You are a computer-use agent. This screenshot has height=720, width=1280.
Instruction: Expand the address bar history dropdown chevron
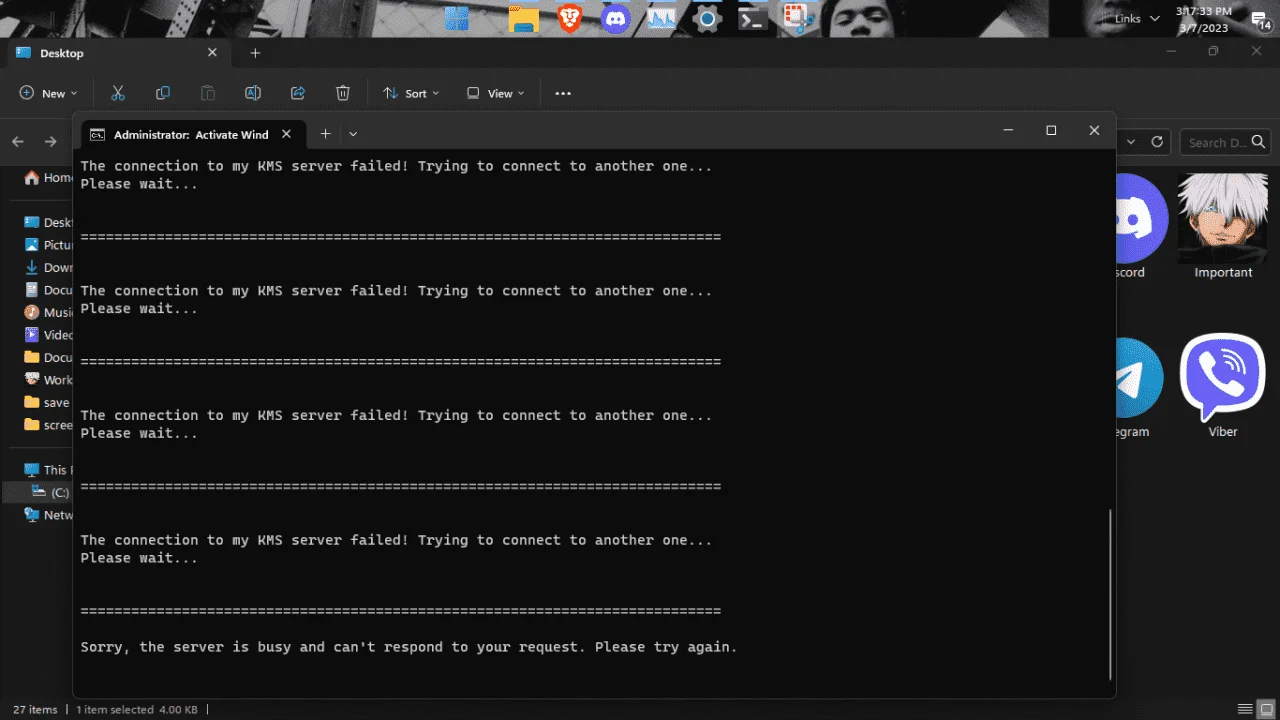[x=1132, y=142]
